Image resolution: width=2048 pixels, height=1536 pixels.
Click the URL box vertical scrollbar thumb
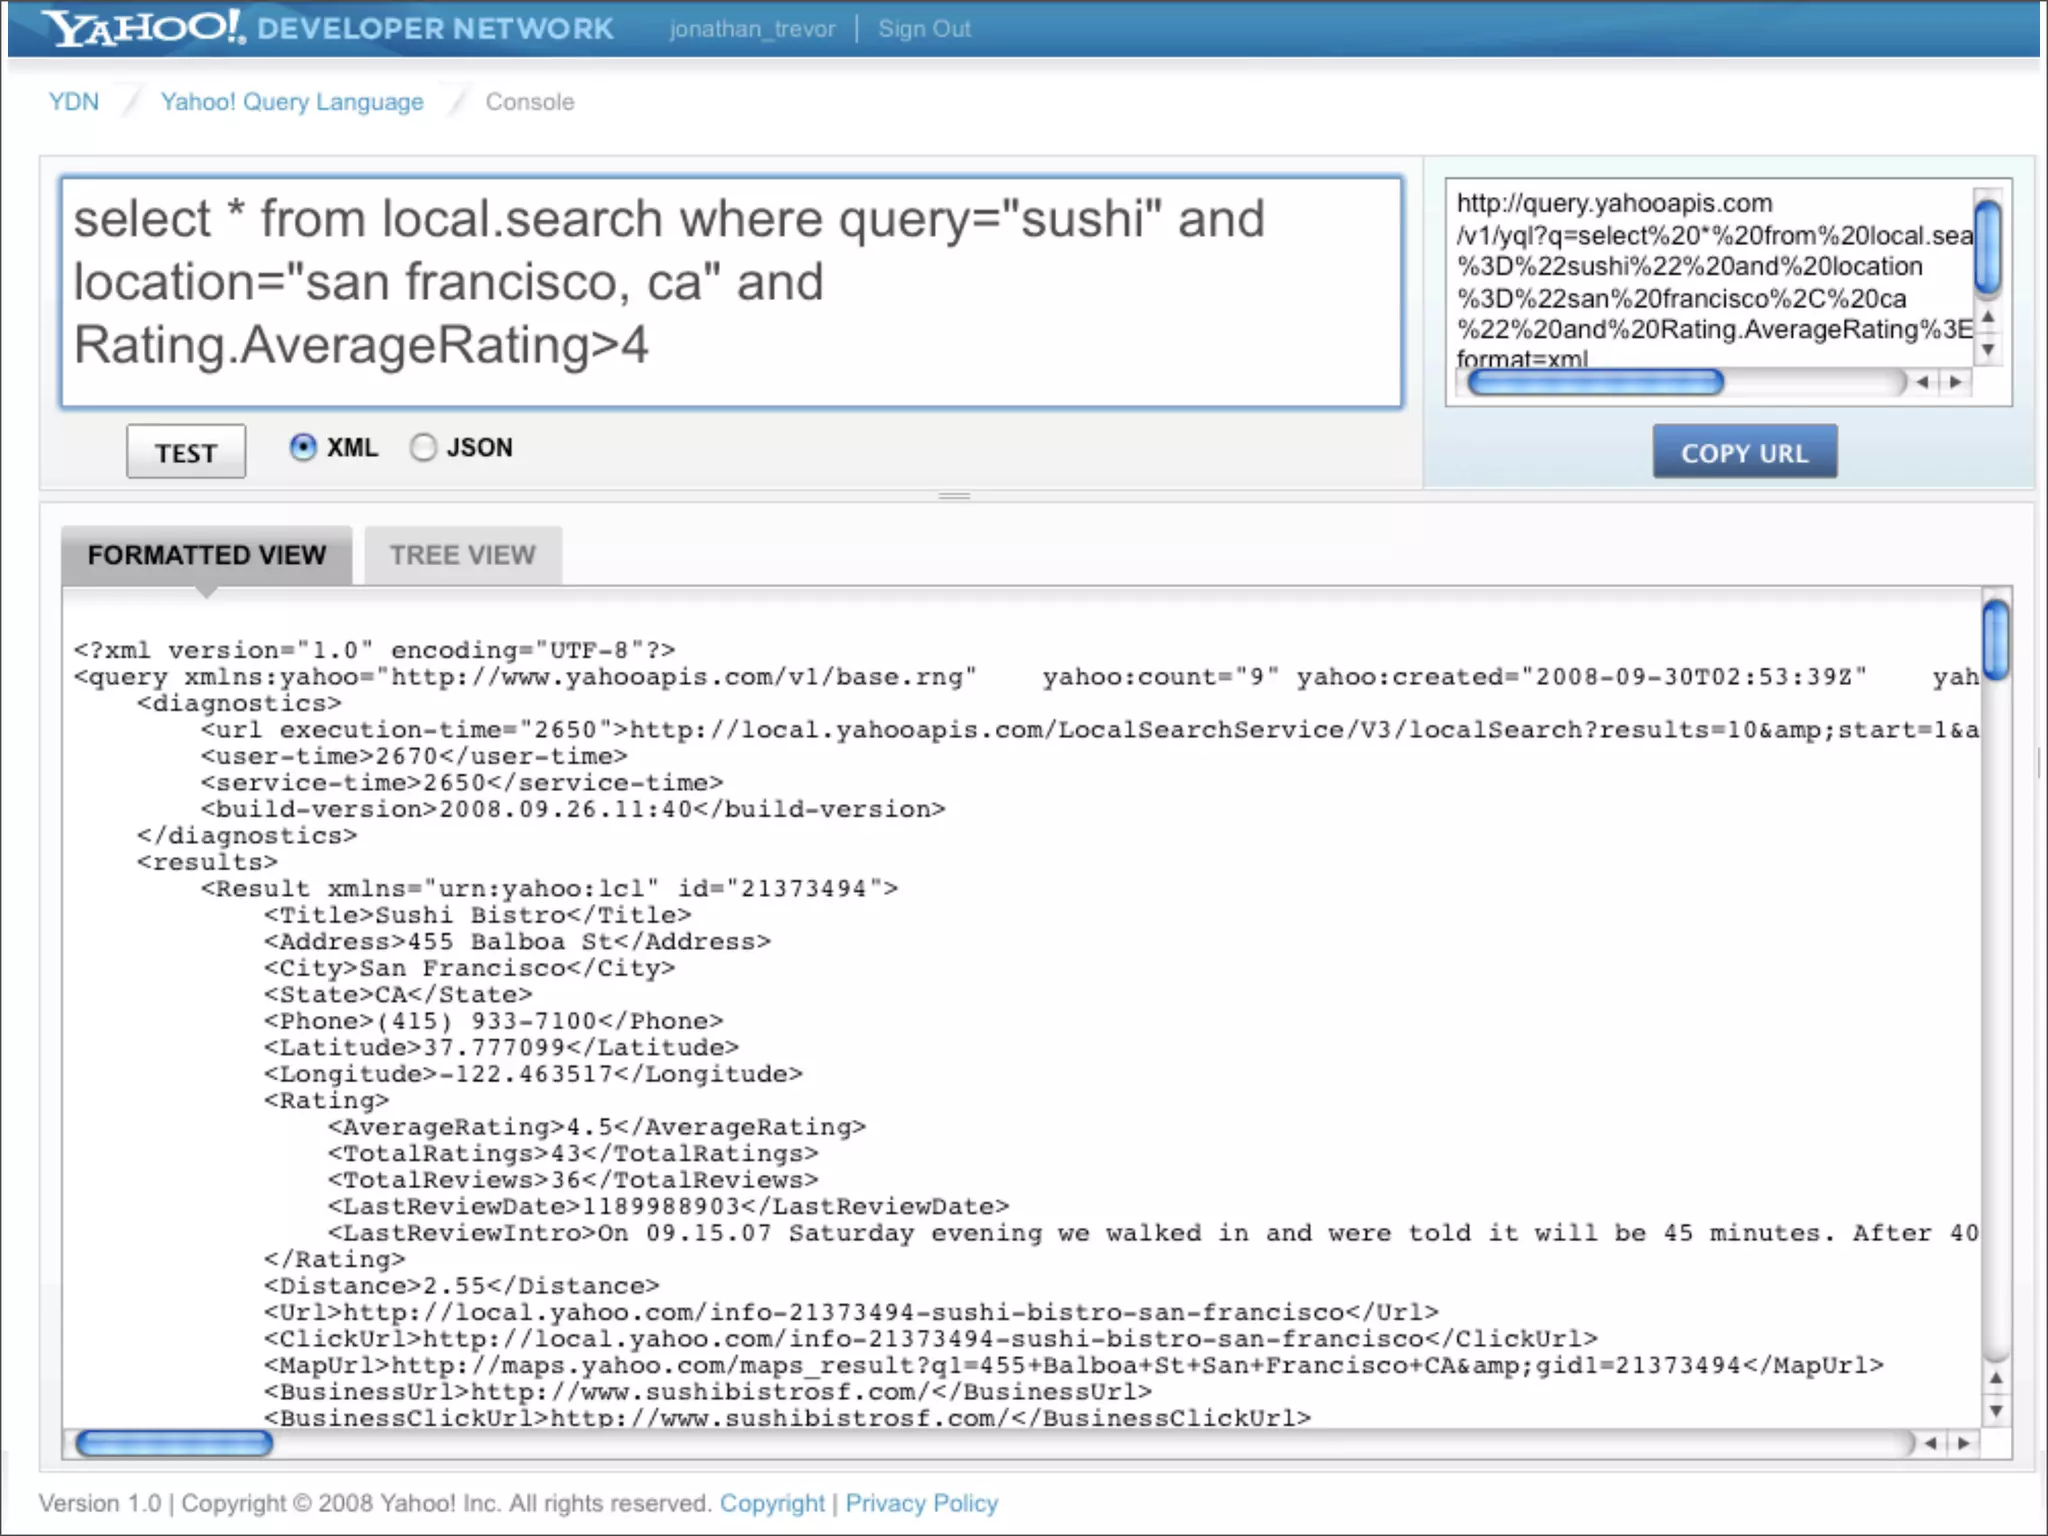coord(1988,247)
